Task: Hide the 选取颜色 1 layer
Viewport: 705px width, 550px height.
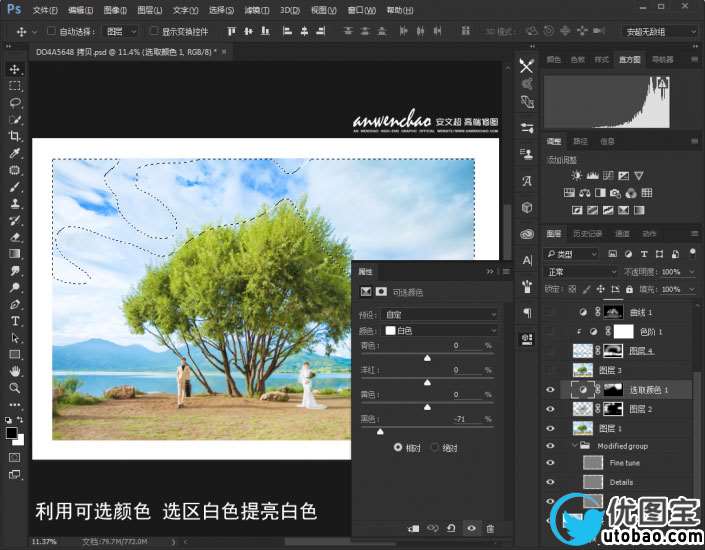Action: (x=551, y=390)
